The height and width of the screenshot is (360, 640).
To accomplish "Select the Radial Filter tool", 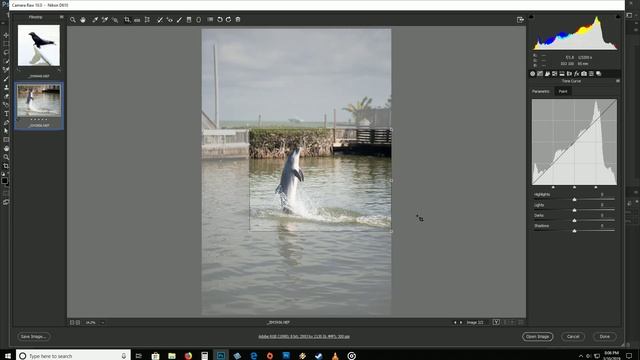I will (199, 20).
